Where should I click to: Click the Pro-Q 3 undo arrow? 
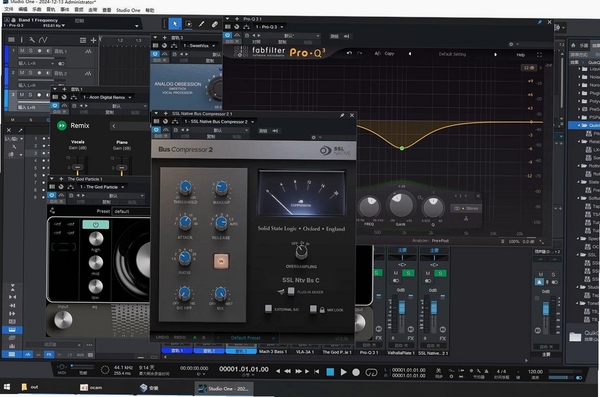349,53
